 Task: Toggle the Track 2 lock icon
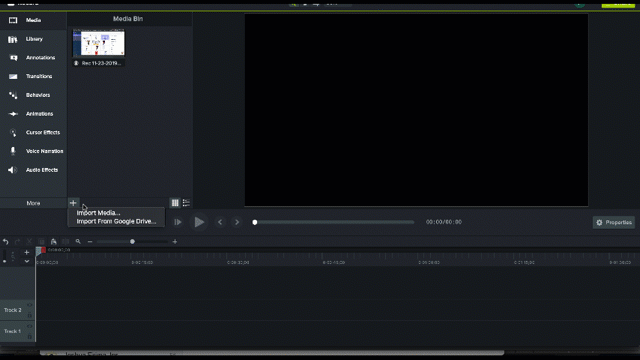tap(29, 315)
